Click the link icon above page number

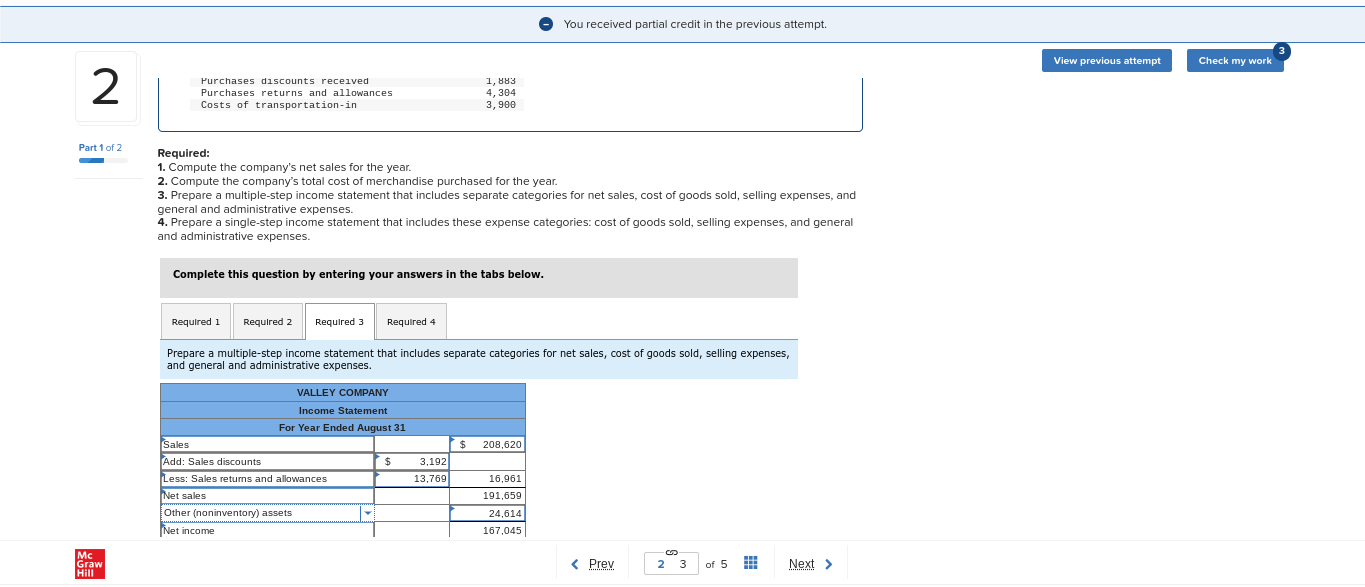pos(670,551)
